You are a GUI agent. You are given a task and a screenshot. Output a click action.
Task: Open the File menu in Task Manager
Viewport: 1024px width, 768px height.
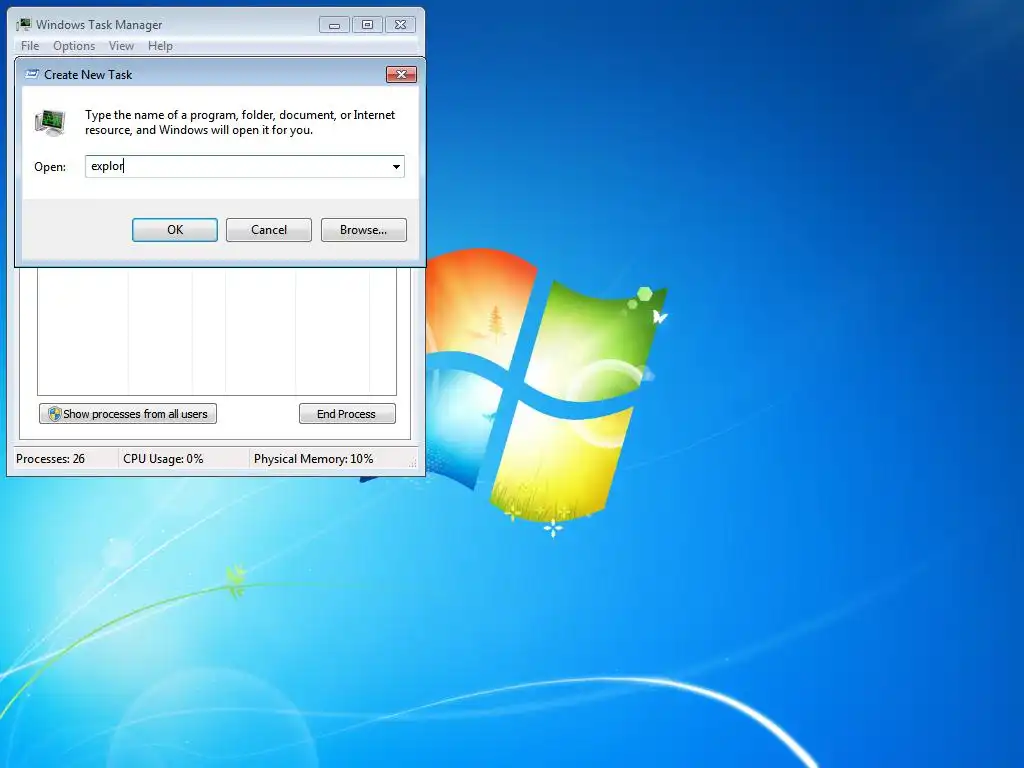pyautogui.click(x=30, y=46)
